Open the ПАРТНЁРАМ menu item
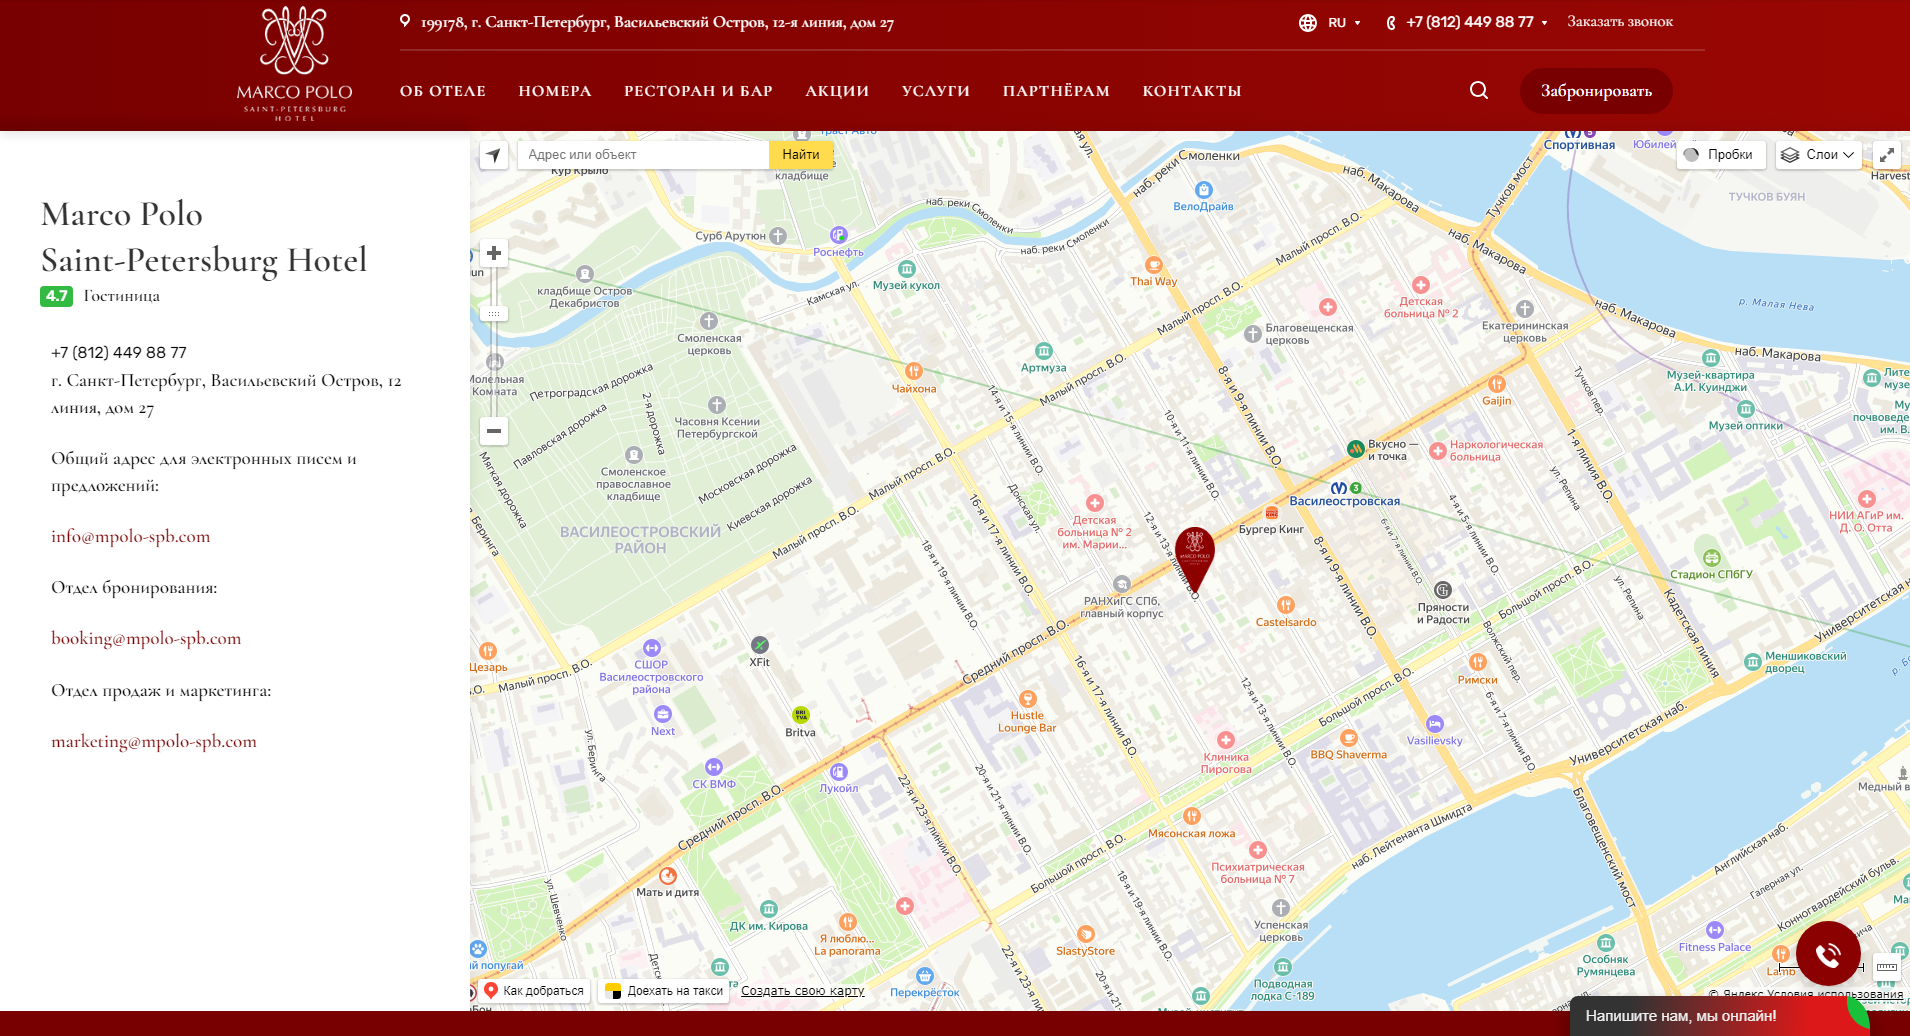 click(1056, 91)
